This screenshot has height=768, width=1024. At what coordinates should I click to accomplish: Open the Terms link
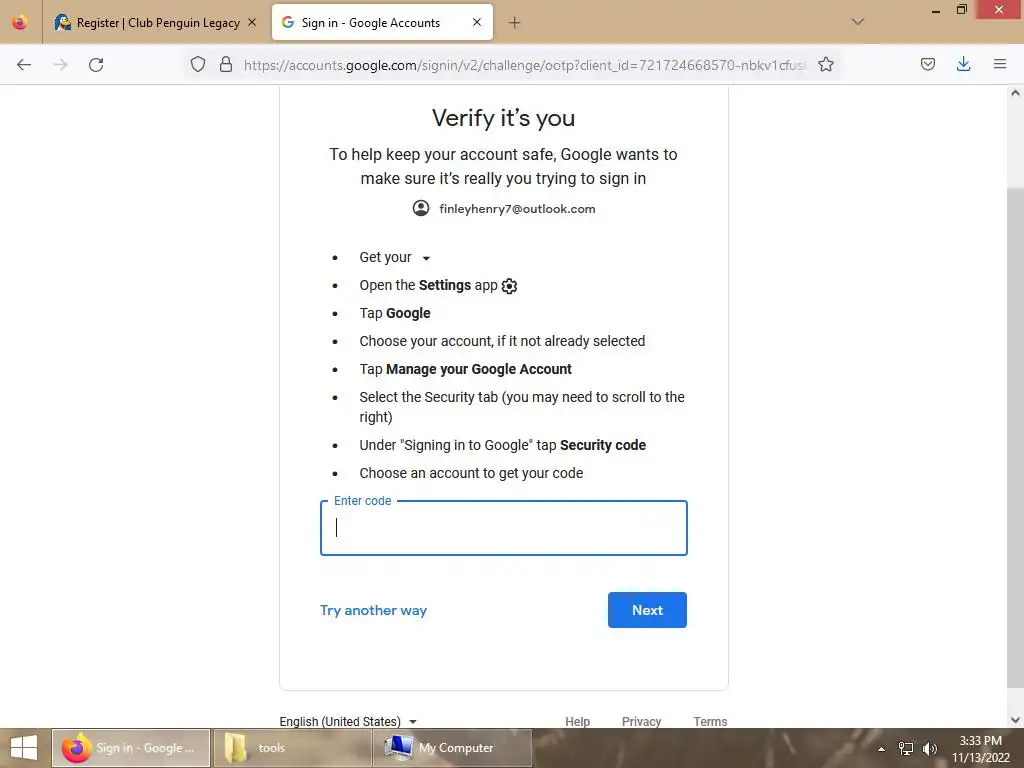tap(710, 722)
